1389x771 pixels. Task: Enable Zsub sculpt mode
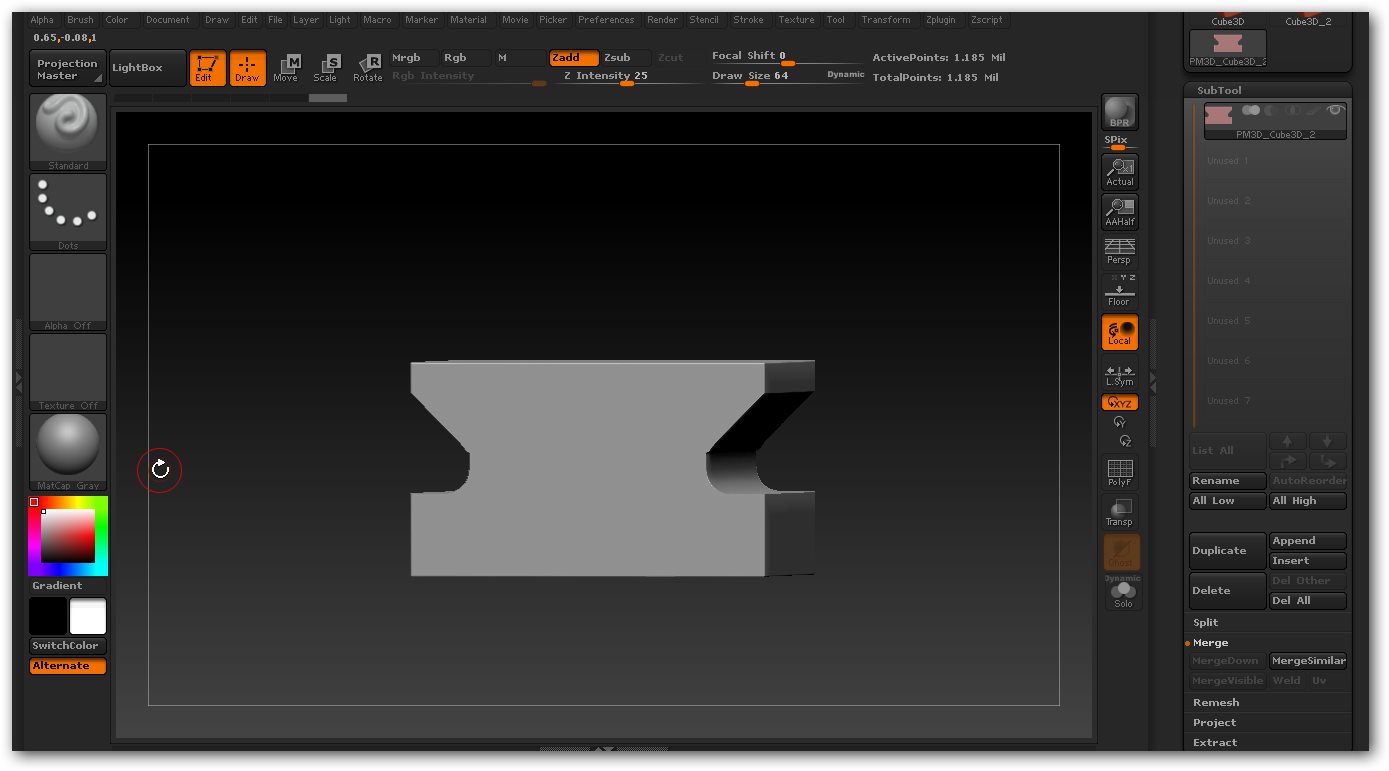[x=625, y=58]
